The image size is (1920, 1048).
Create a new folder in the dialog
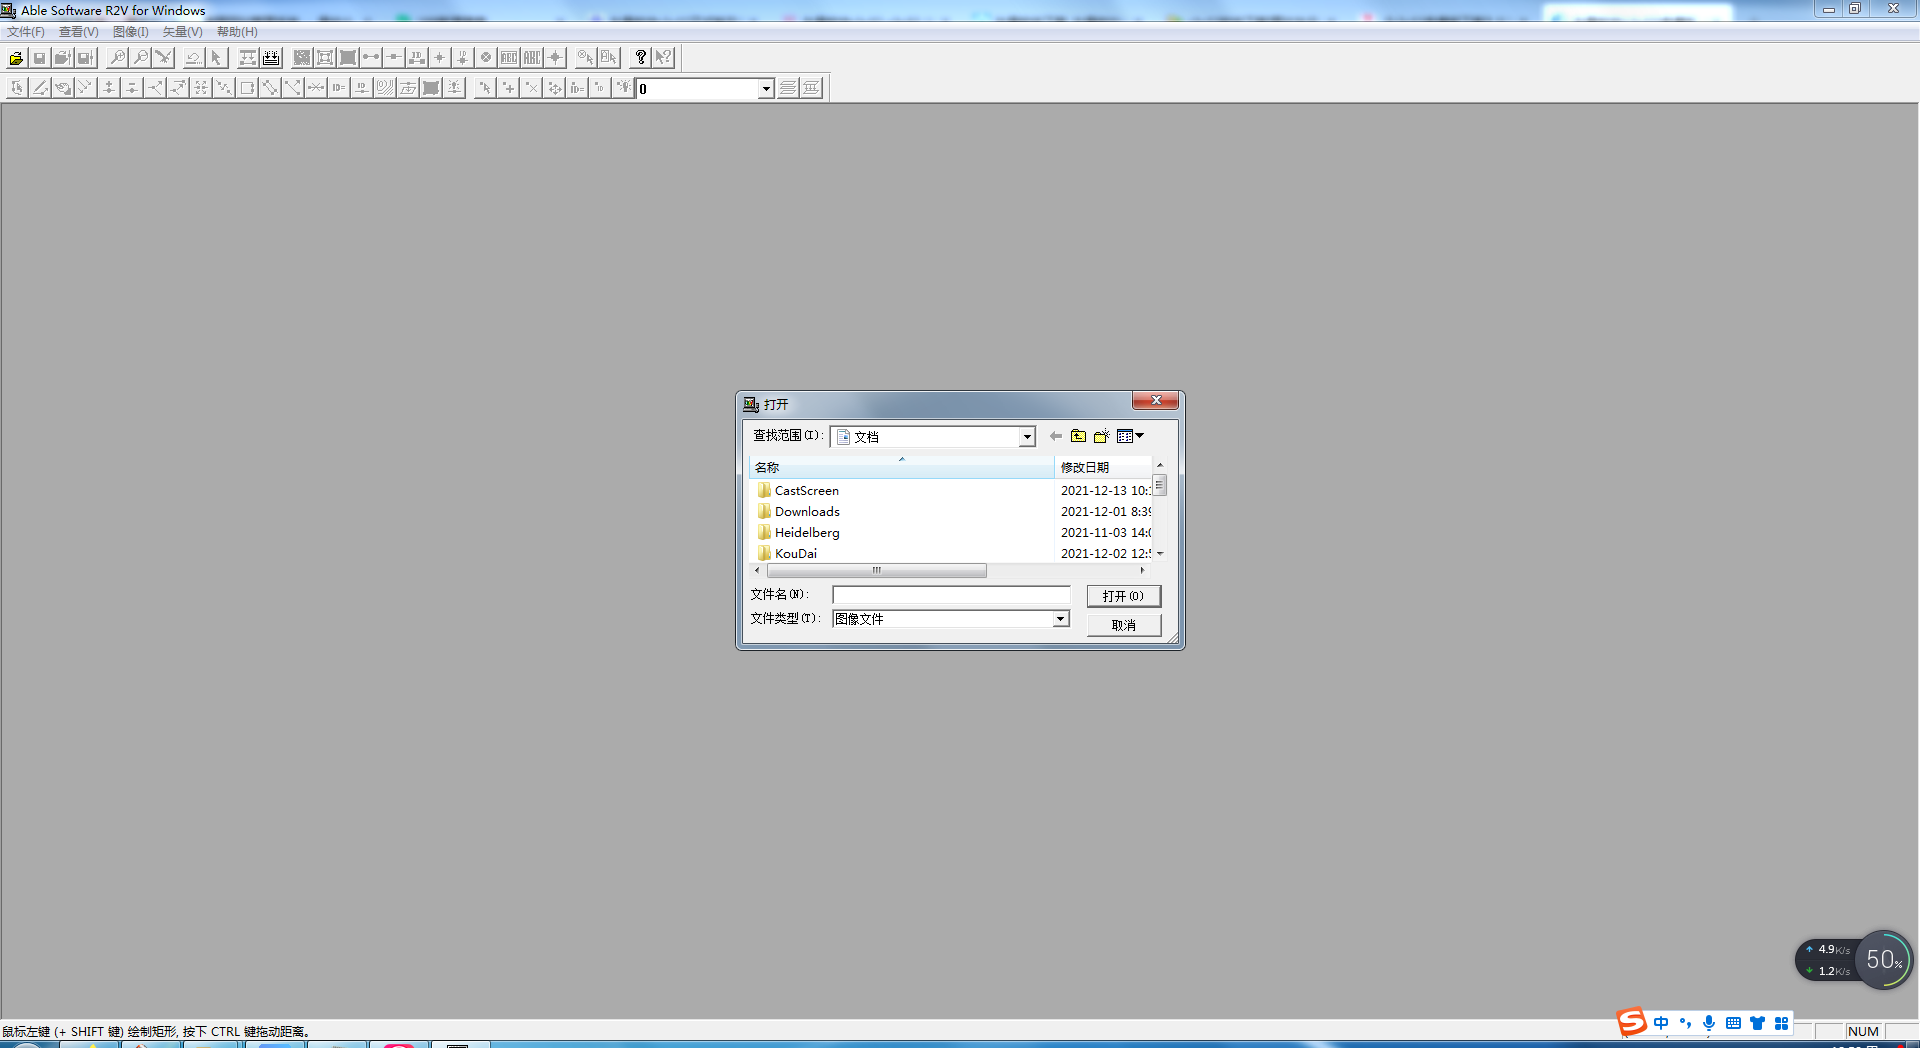[x=1101, y=436]
